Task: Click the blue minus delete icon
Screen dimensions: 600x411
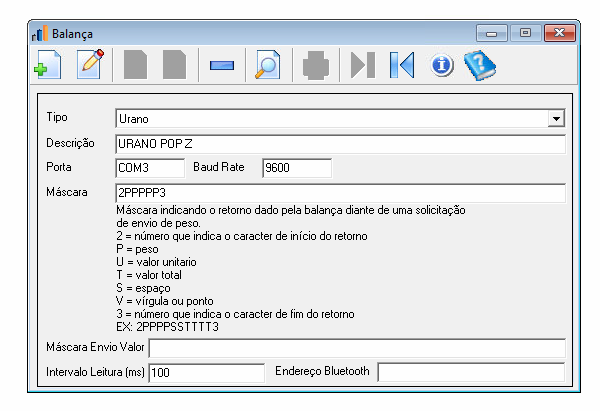Action: pos(222,65)
